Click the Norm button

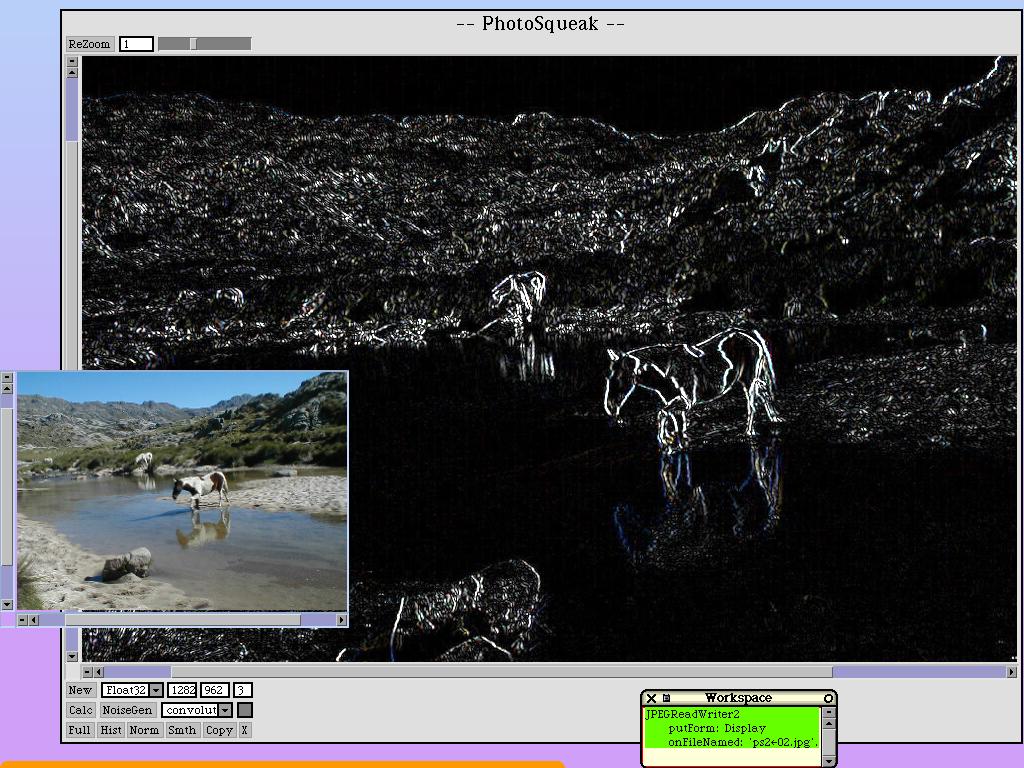144,730
